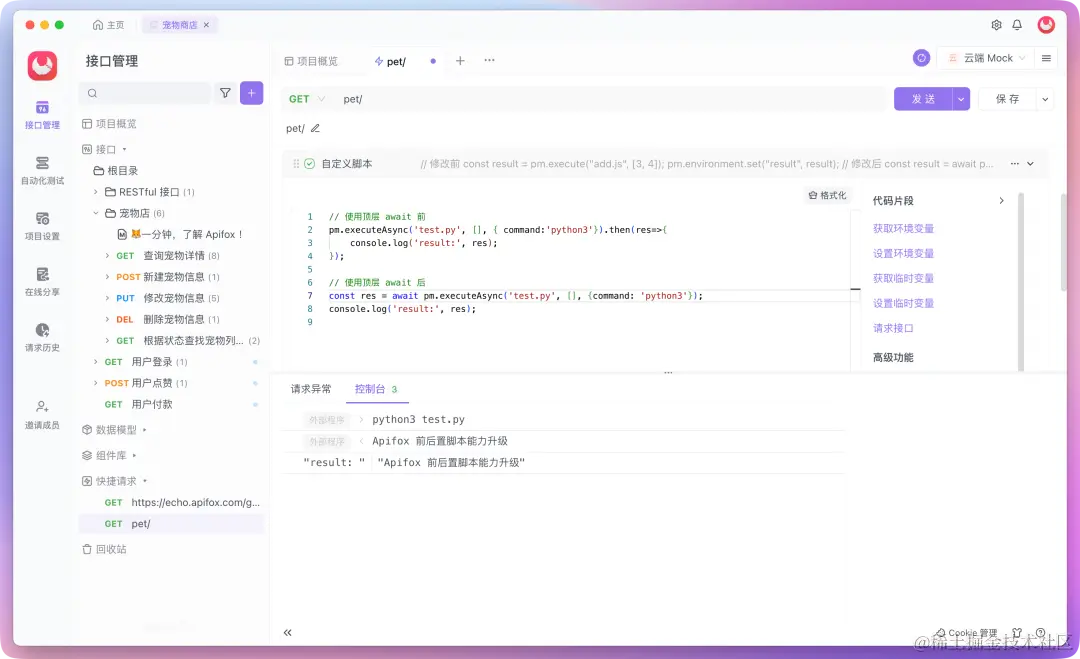Open the settings gear in the title bar

996,25
